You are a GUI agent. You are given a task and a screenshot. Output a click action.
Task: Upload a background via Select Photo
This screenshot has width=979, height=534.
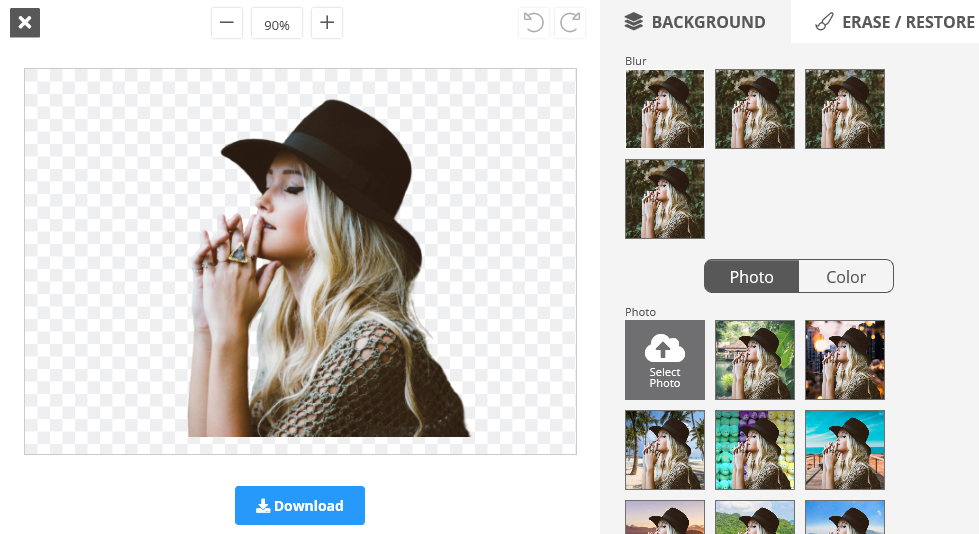pyautogui.click(x=665, y=360)
